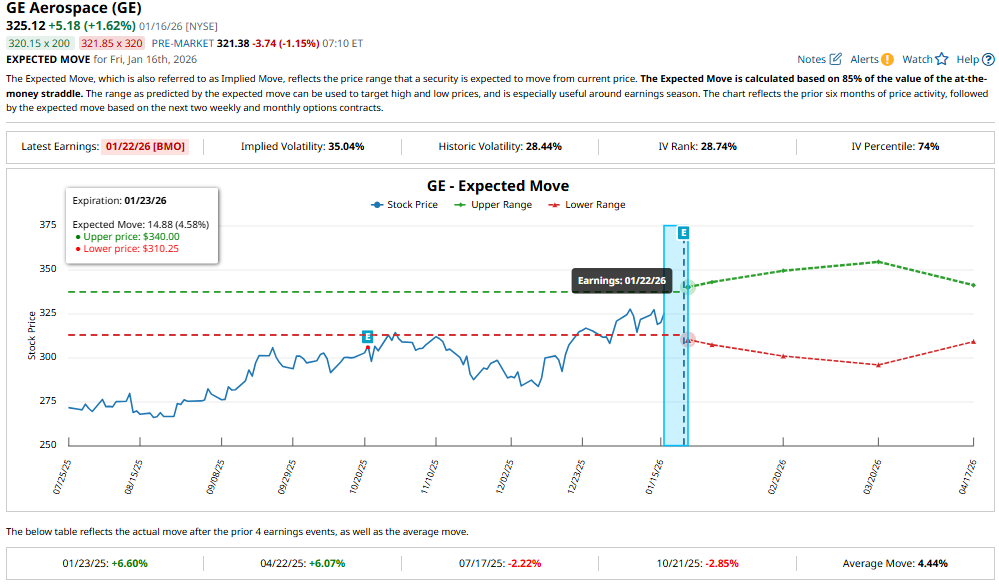Image resolution: width=999 pixels, height=588 pixels.
Task: Click the E marker atop the blue earnings band
Action: (684, 233)
